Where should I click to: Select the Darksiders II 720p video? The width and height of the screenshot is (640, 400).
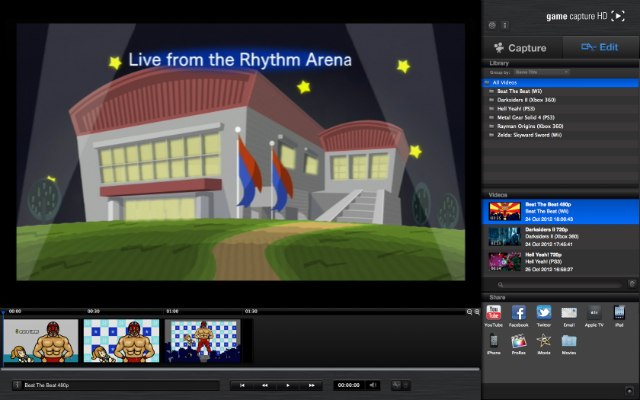tap(560, 237)
